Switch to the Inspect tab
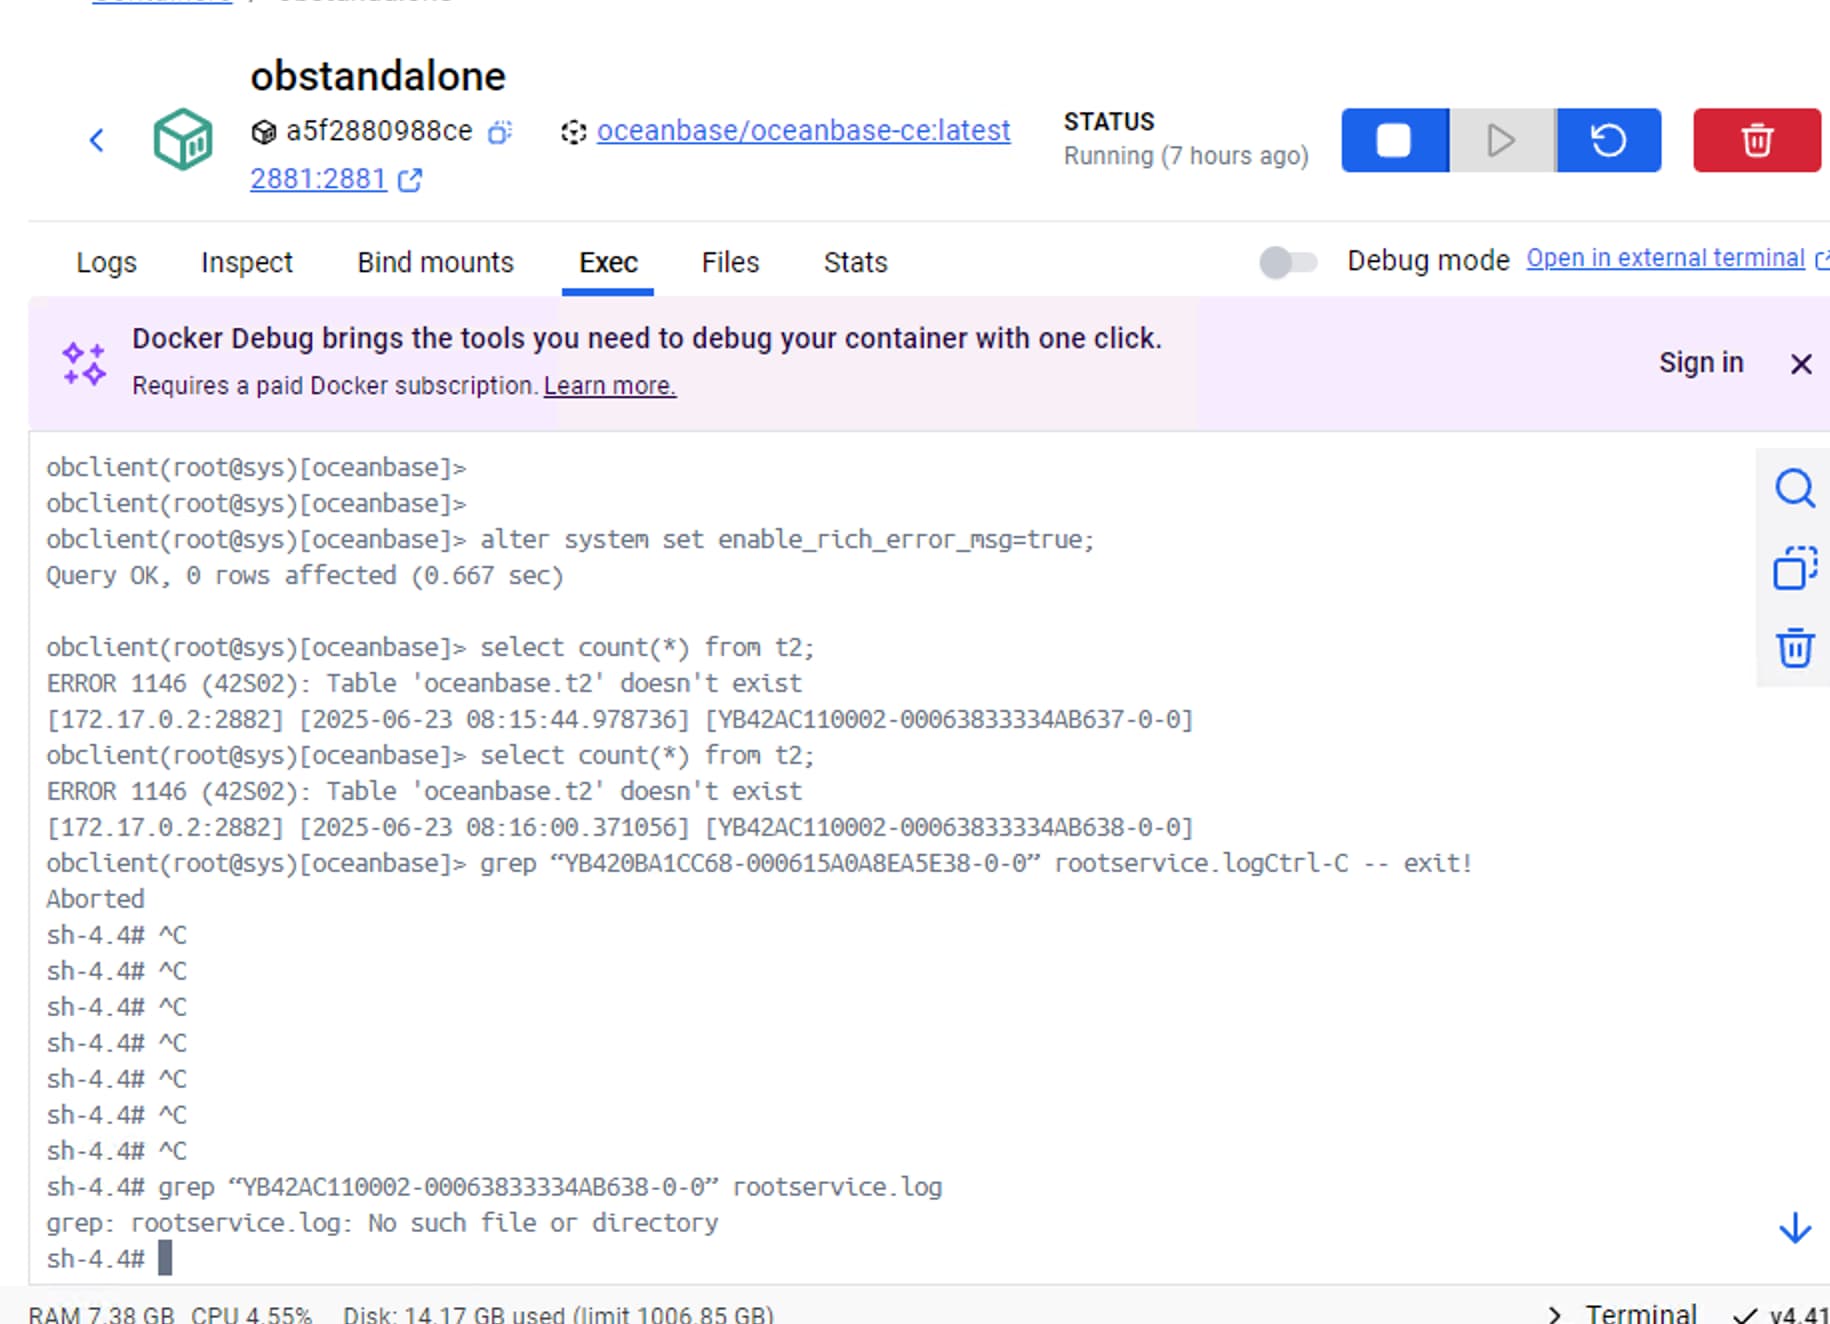 (x=247, y=262)
